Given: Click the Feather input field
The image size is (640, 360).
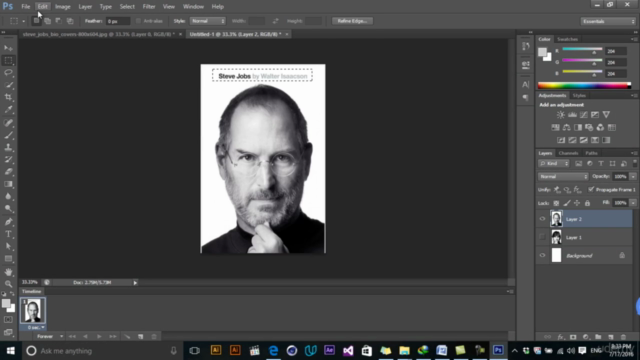Looking at the screenshot, I should 118,21.
